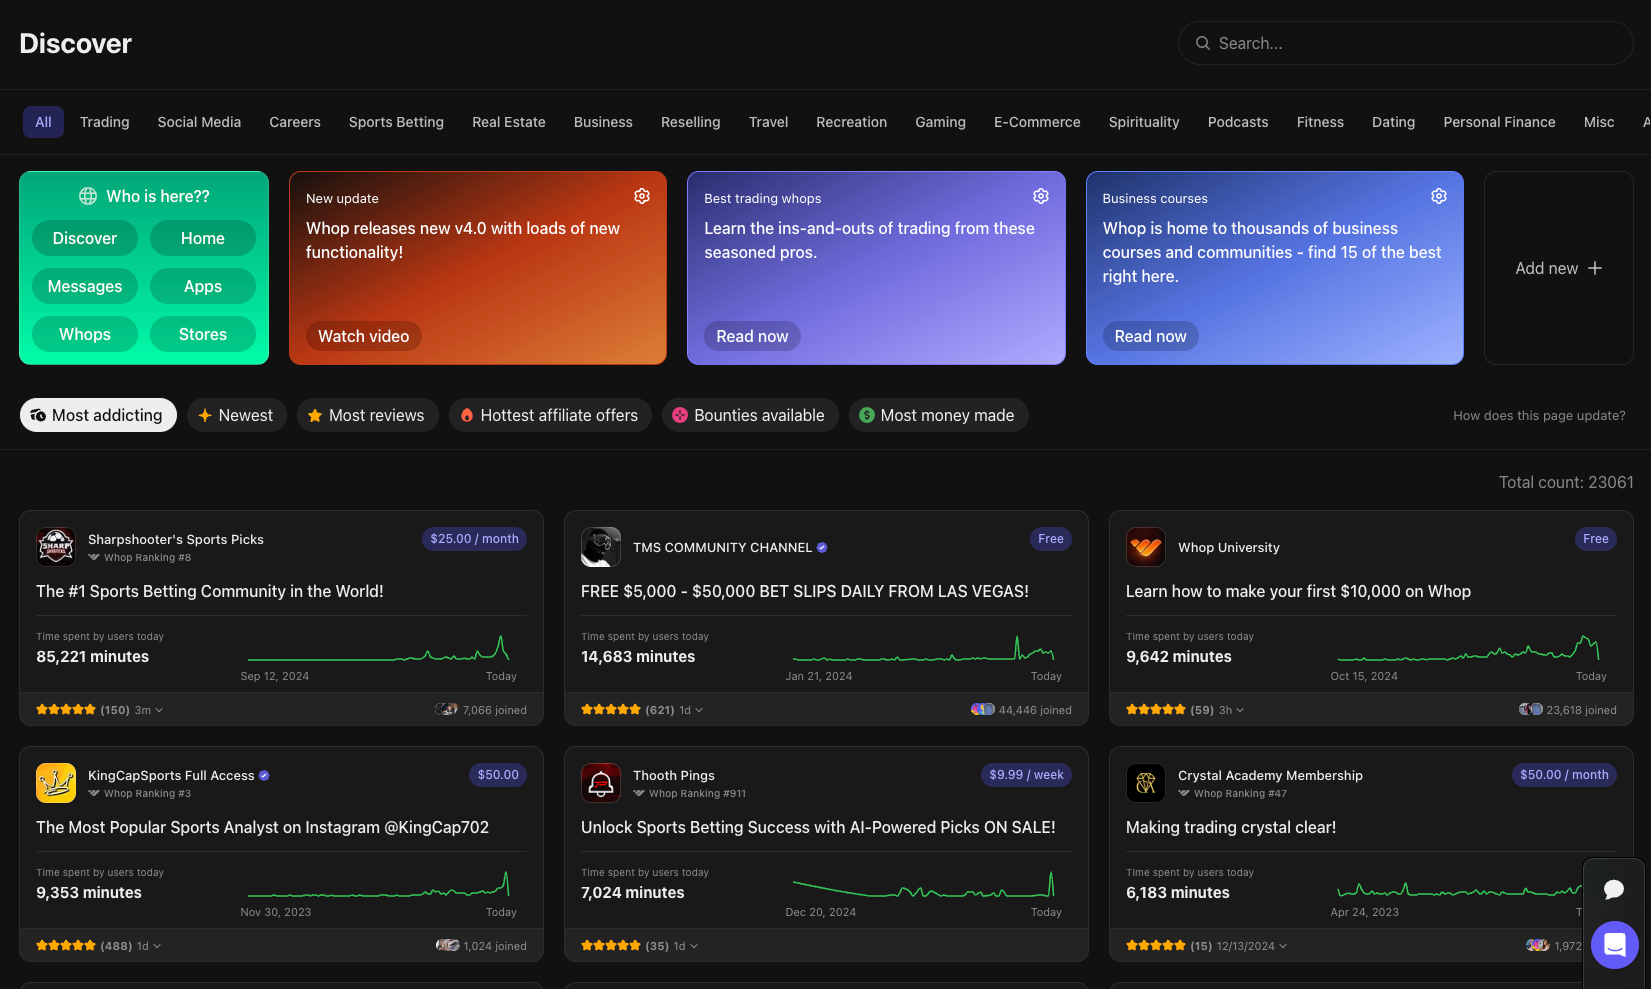Click the Whops button
The image size is (1651, 989).
[85, 334]
